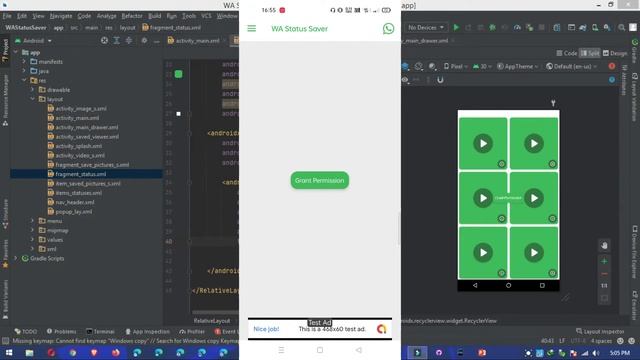This screenshot has height=360, width=640.
Task: Open the Layout Inspector
Action: (x=600, y=331)
